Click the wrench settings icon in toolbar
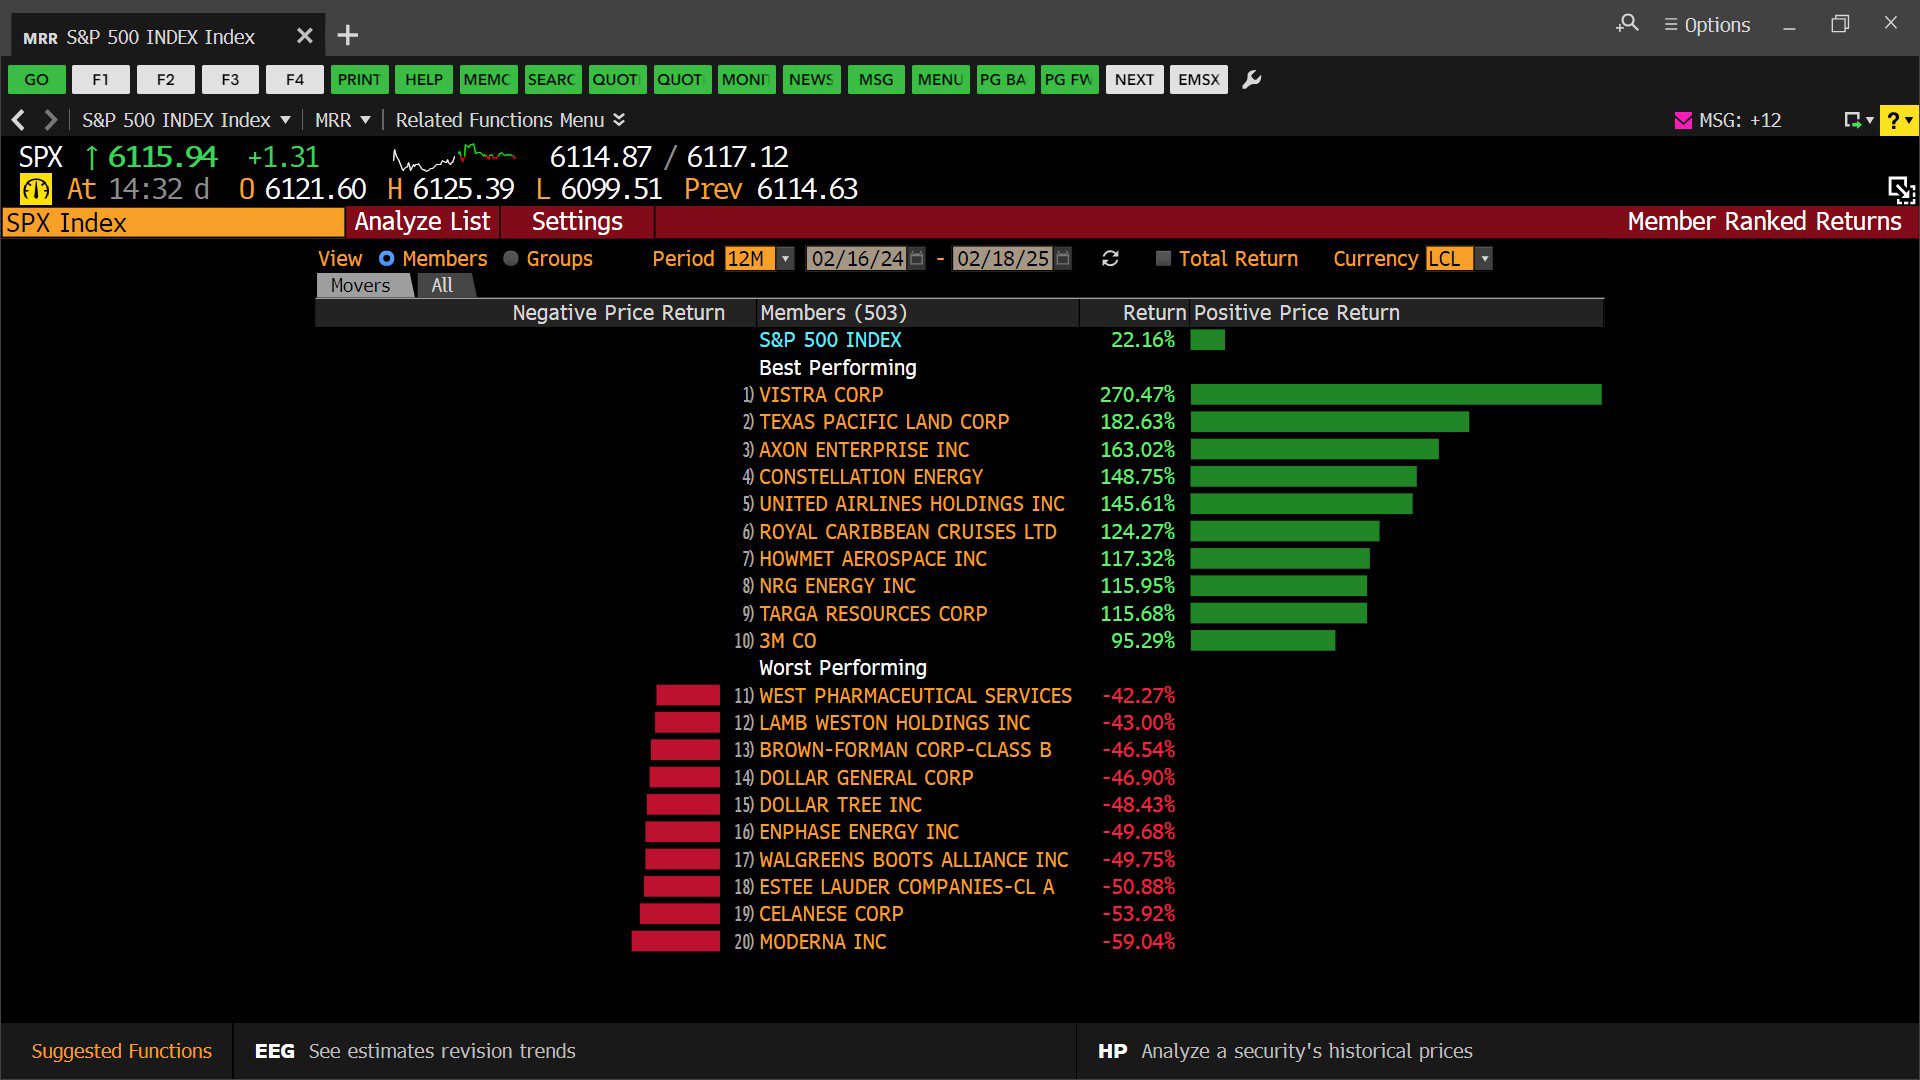 (x=1251, y=80)
